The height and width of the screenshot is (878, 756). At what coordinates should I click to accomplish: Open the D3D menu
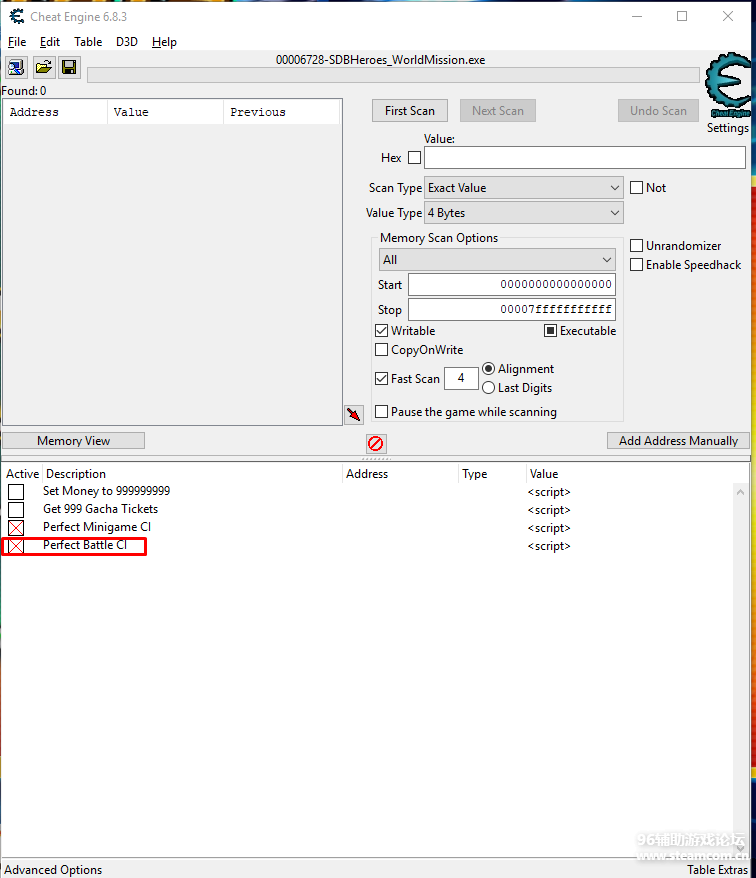[127, 42]
